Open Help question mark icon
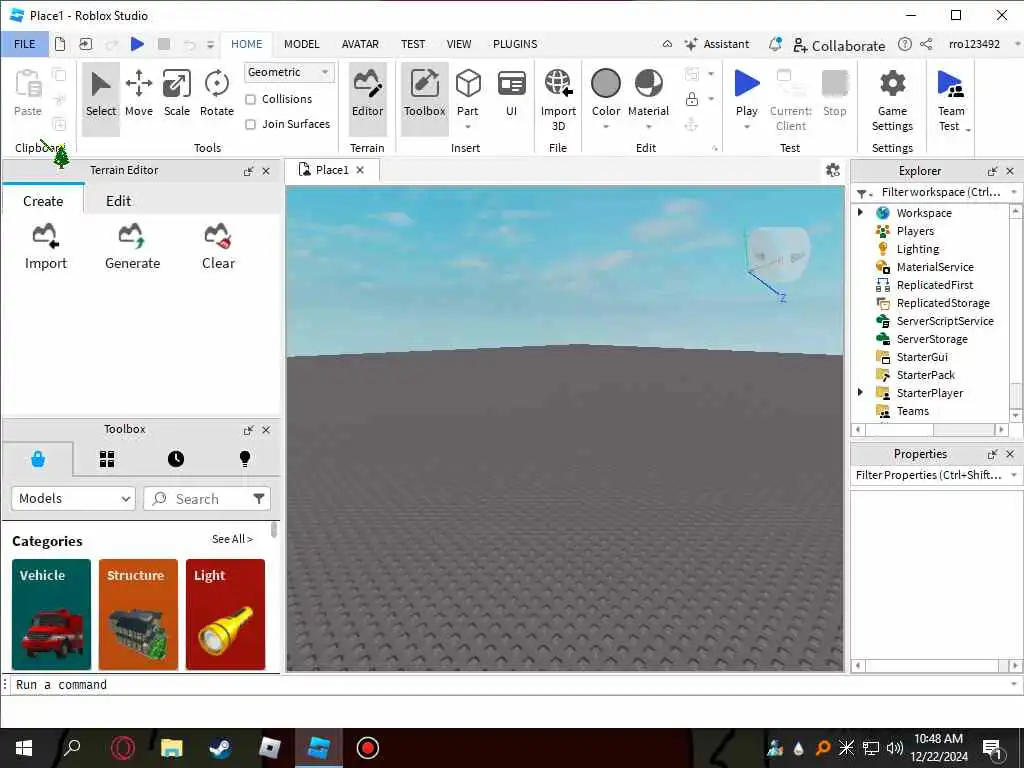Image resolution: width=1024 pixels, height=768 pixels. tap(904, 44)
